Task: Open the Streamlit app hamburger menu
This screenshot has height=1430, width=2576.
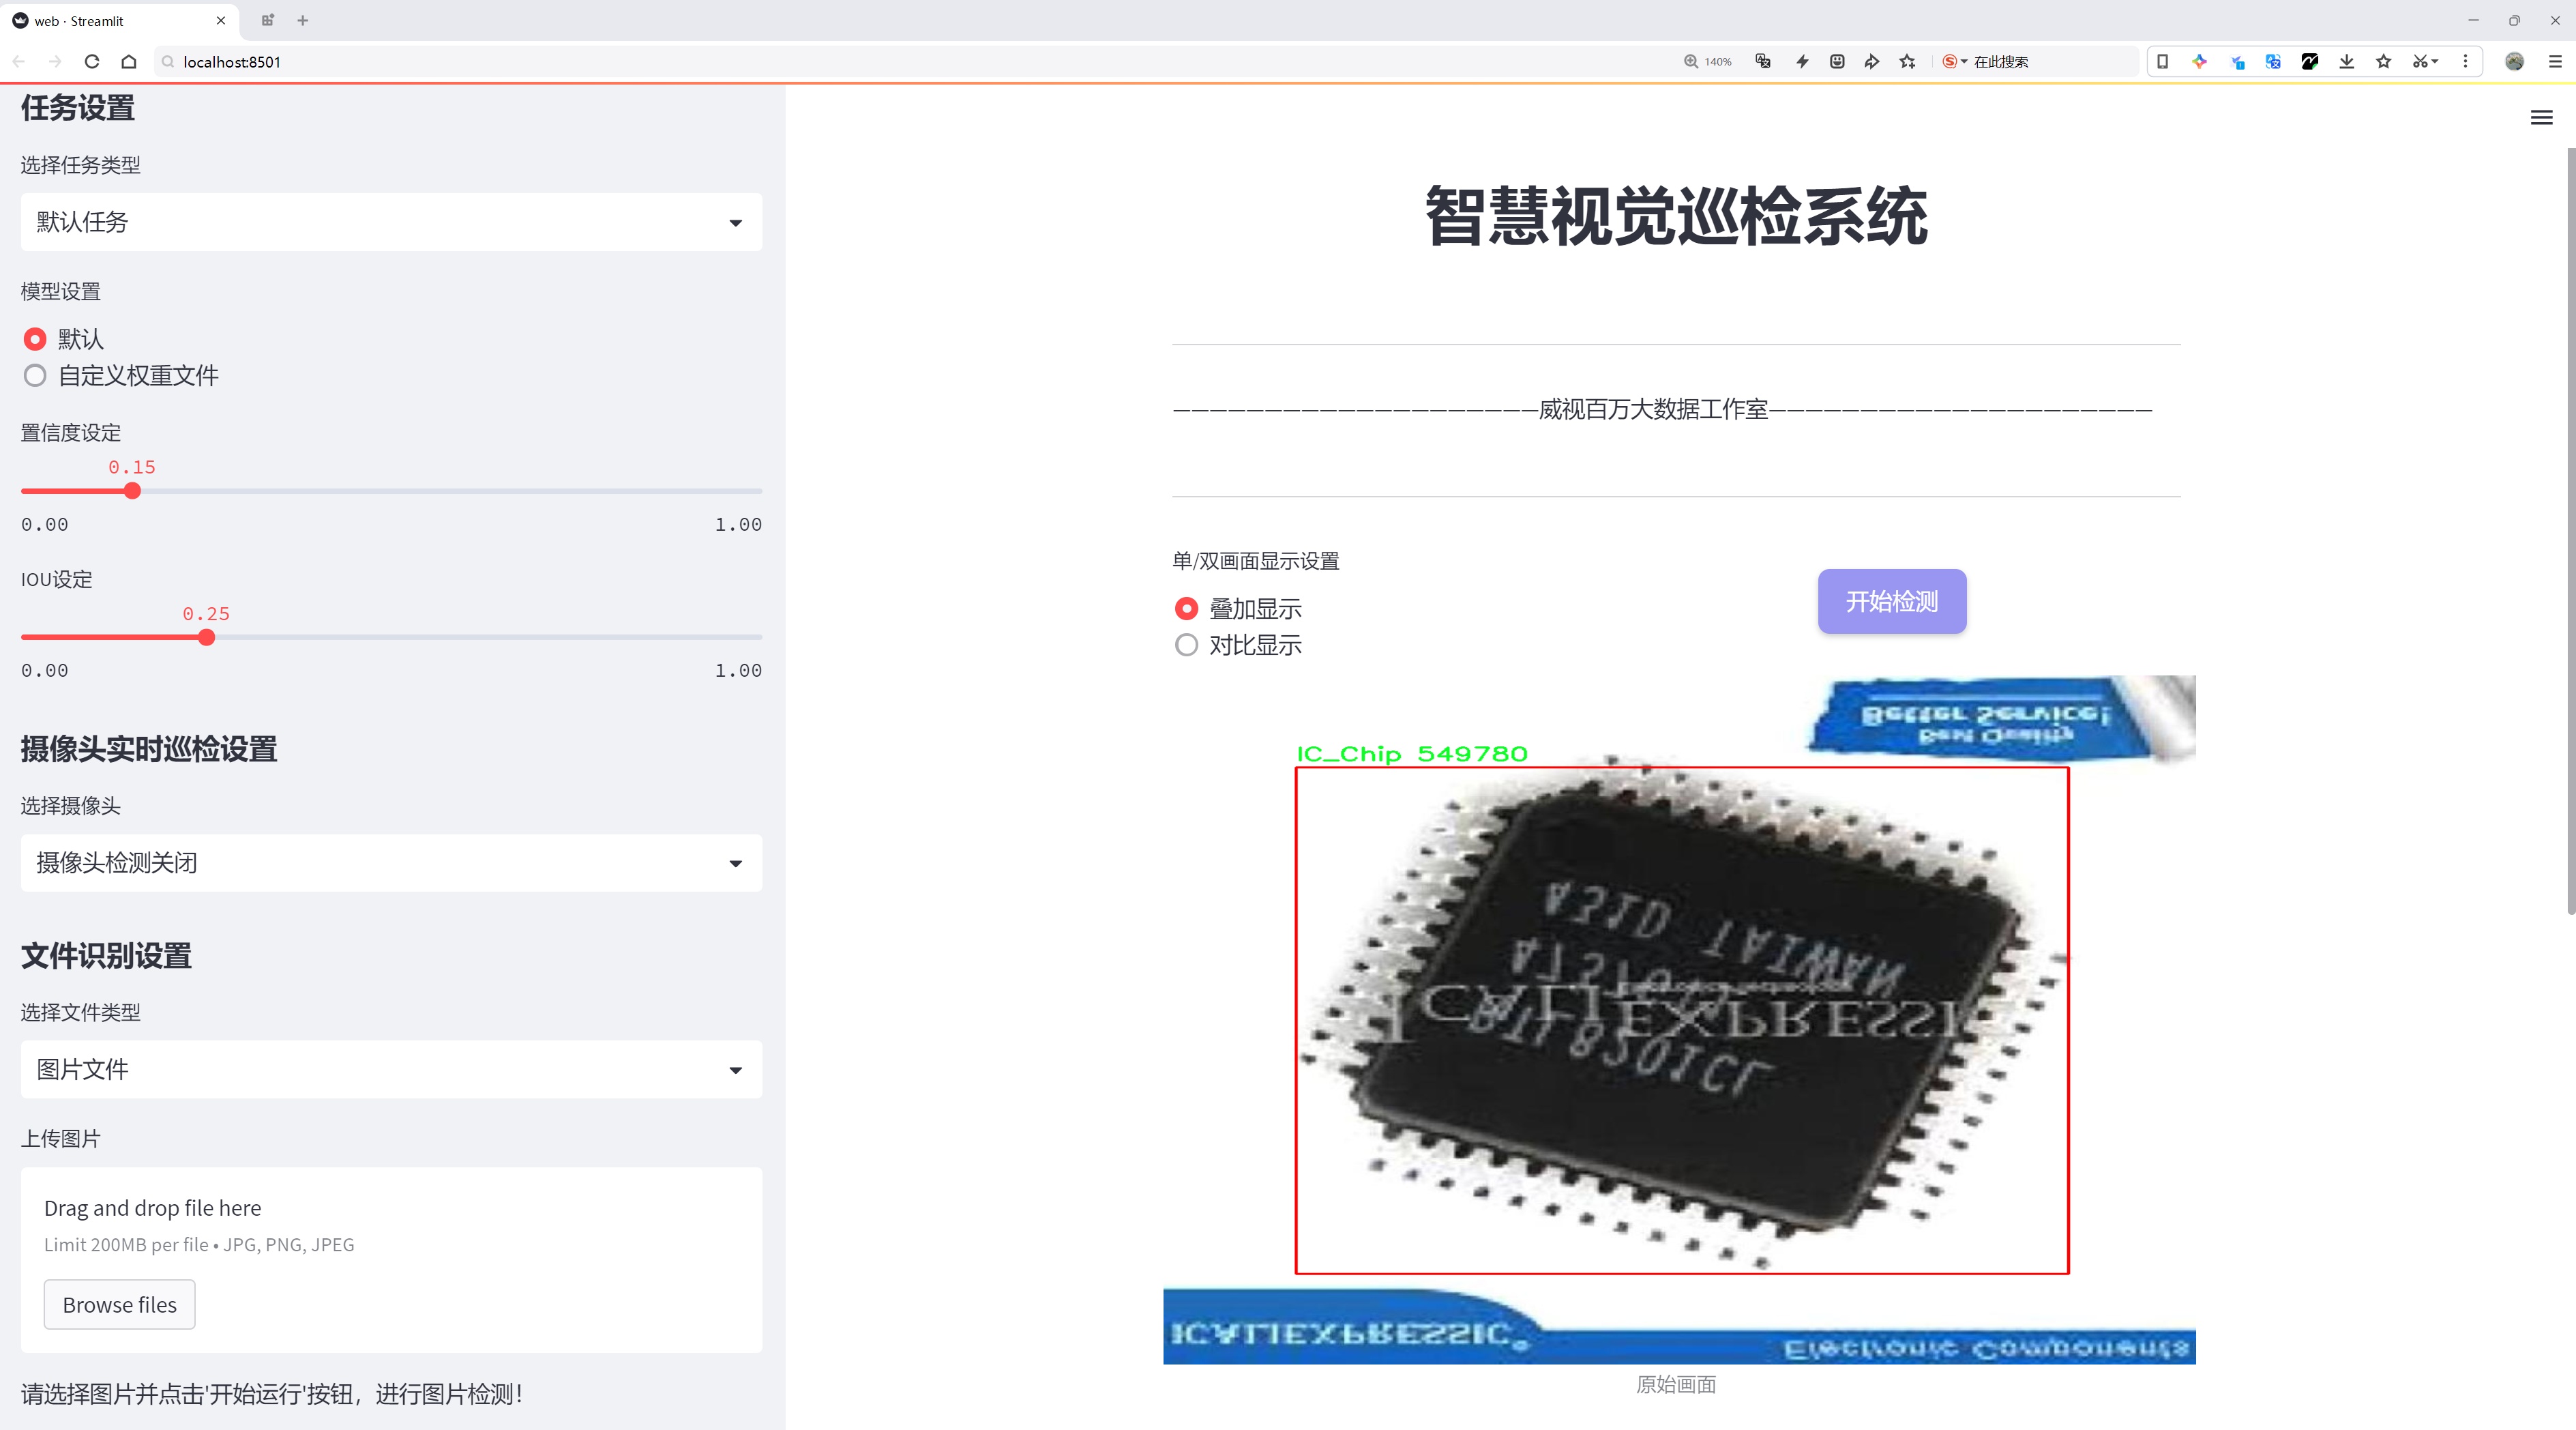Action: pos(2541,118)
